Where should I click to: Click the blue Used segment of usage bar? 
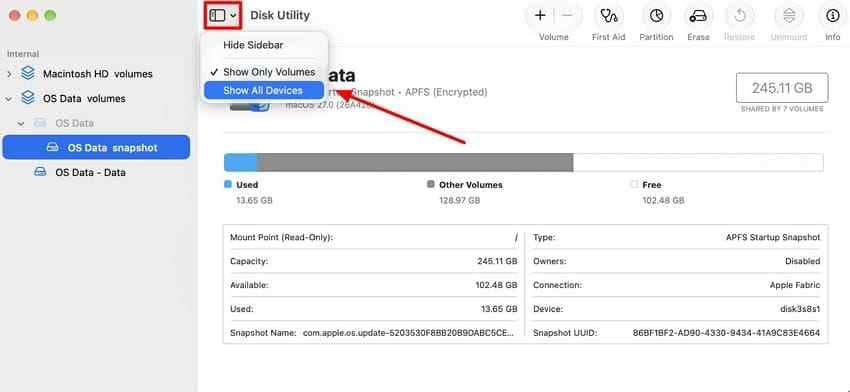(241, 163)
